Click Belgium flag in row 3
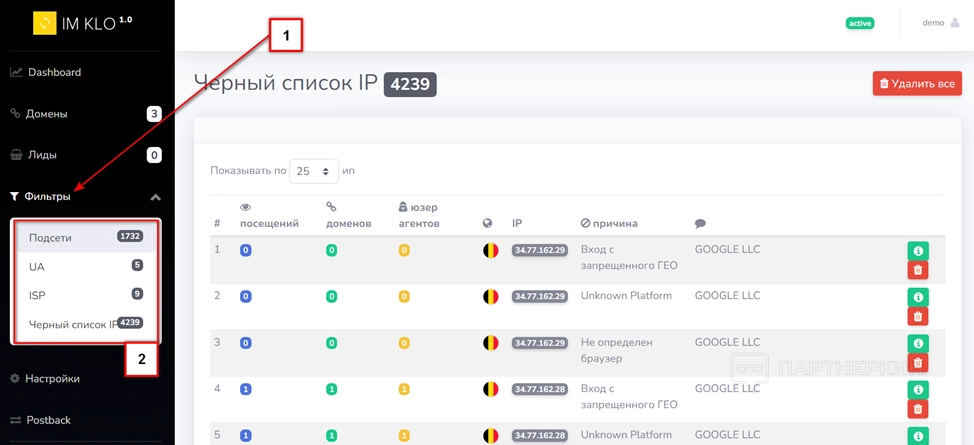Image resolution: width=974 pixels, height=445 pixels. click(490, 343)
